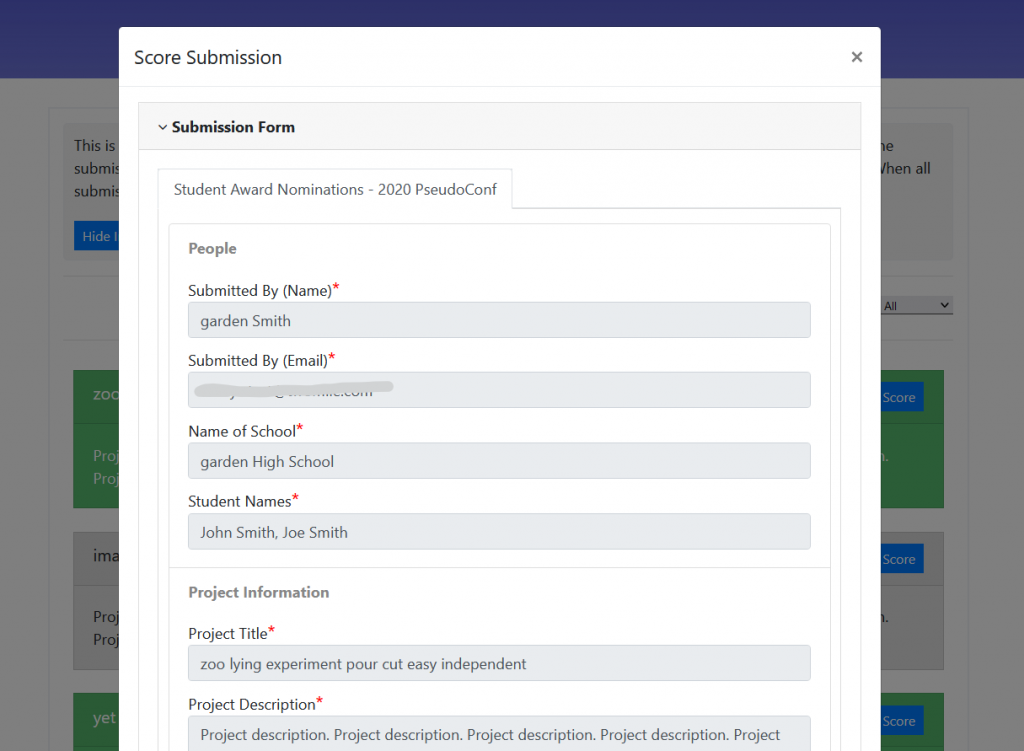Open the All filter dropdown behind dialog
1024x751 pixels.
pos(916,306)
